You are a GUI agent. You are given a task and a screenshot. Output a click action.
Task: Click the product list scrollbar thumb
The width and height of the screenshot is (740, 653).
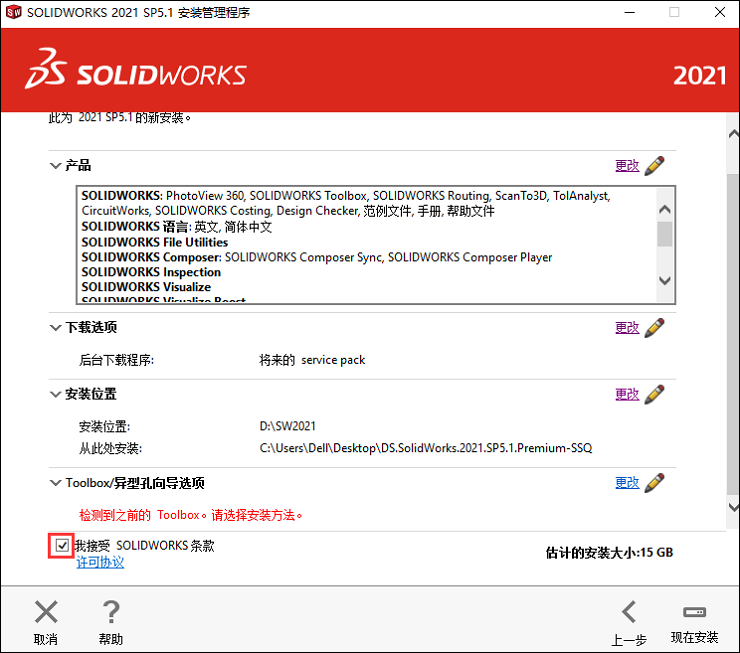click(x=664, y=234)
